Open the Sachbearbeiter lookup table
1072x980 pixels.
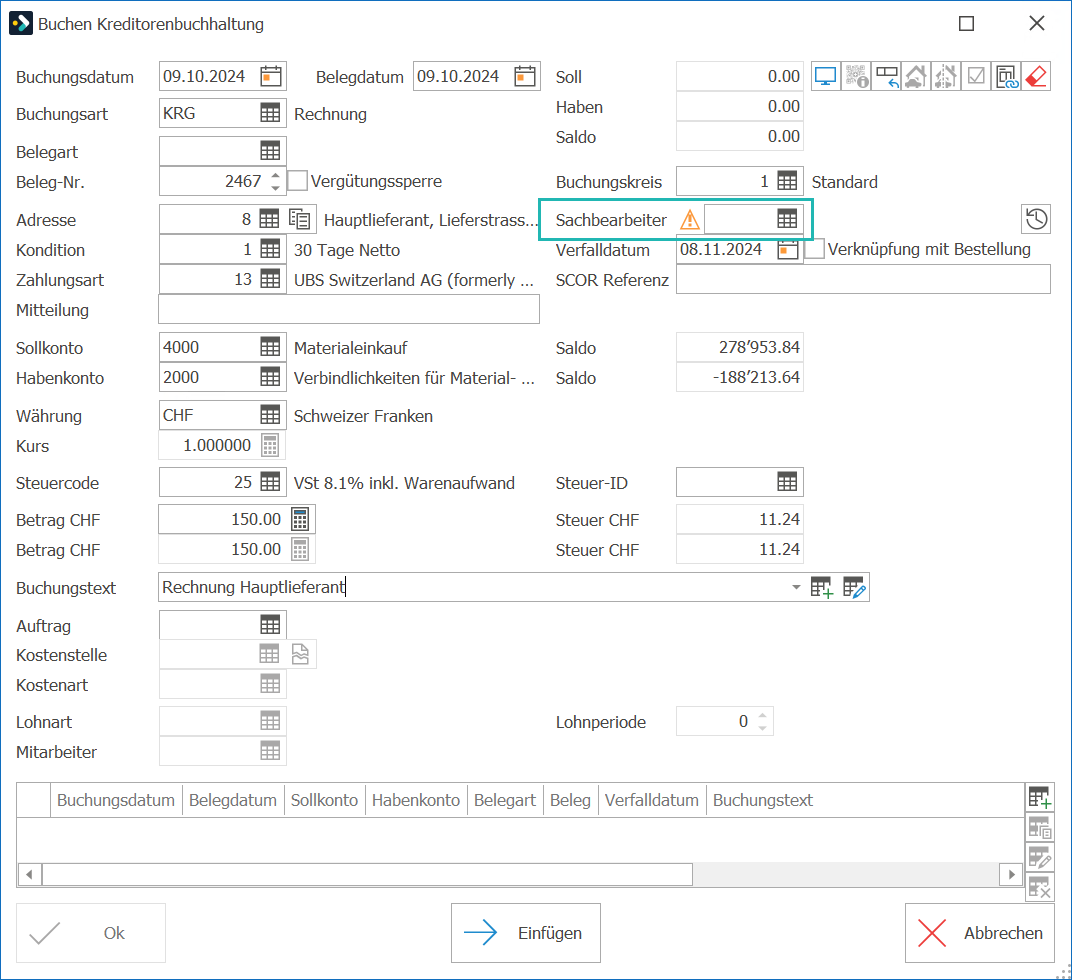point(787,219)
